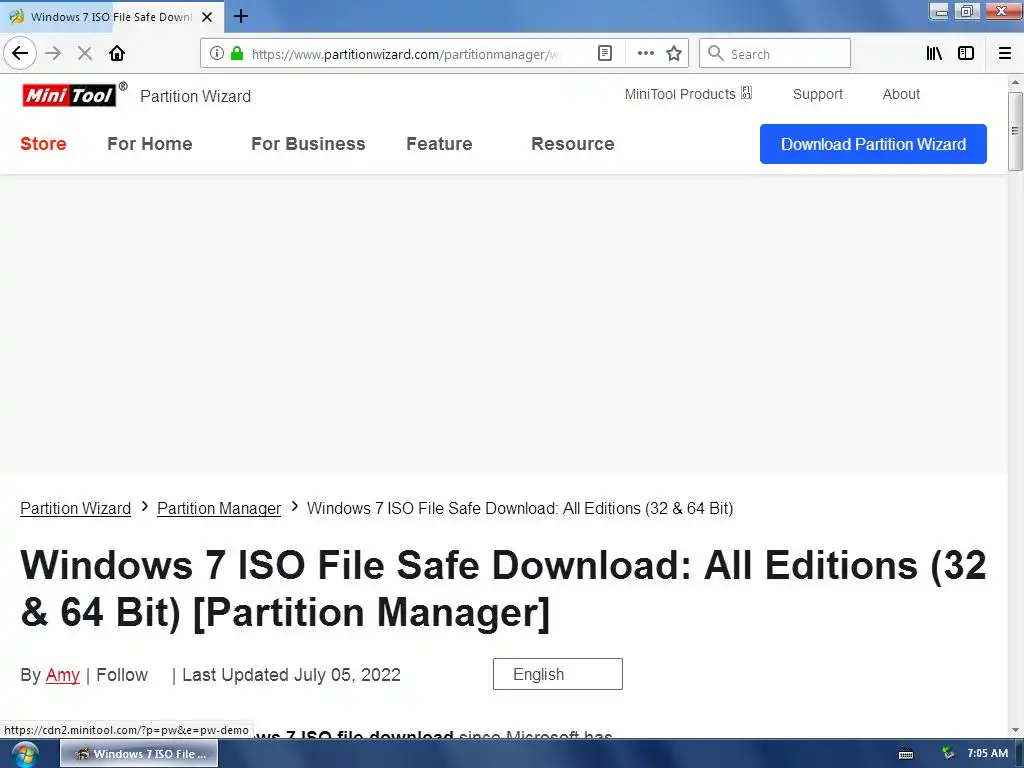Image resolution: width=1024 pixels, height=768 pixels.
Task: Show site information icon in address bar
Action: (217, 53)
